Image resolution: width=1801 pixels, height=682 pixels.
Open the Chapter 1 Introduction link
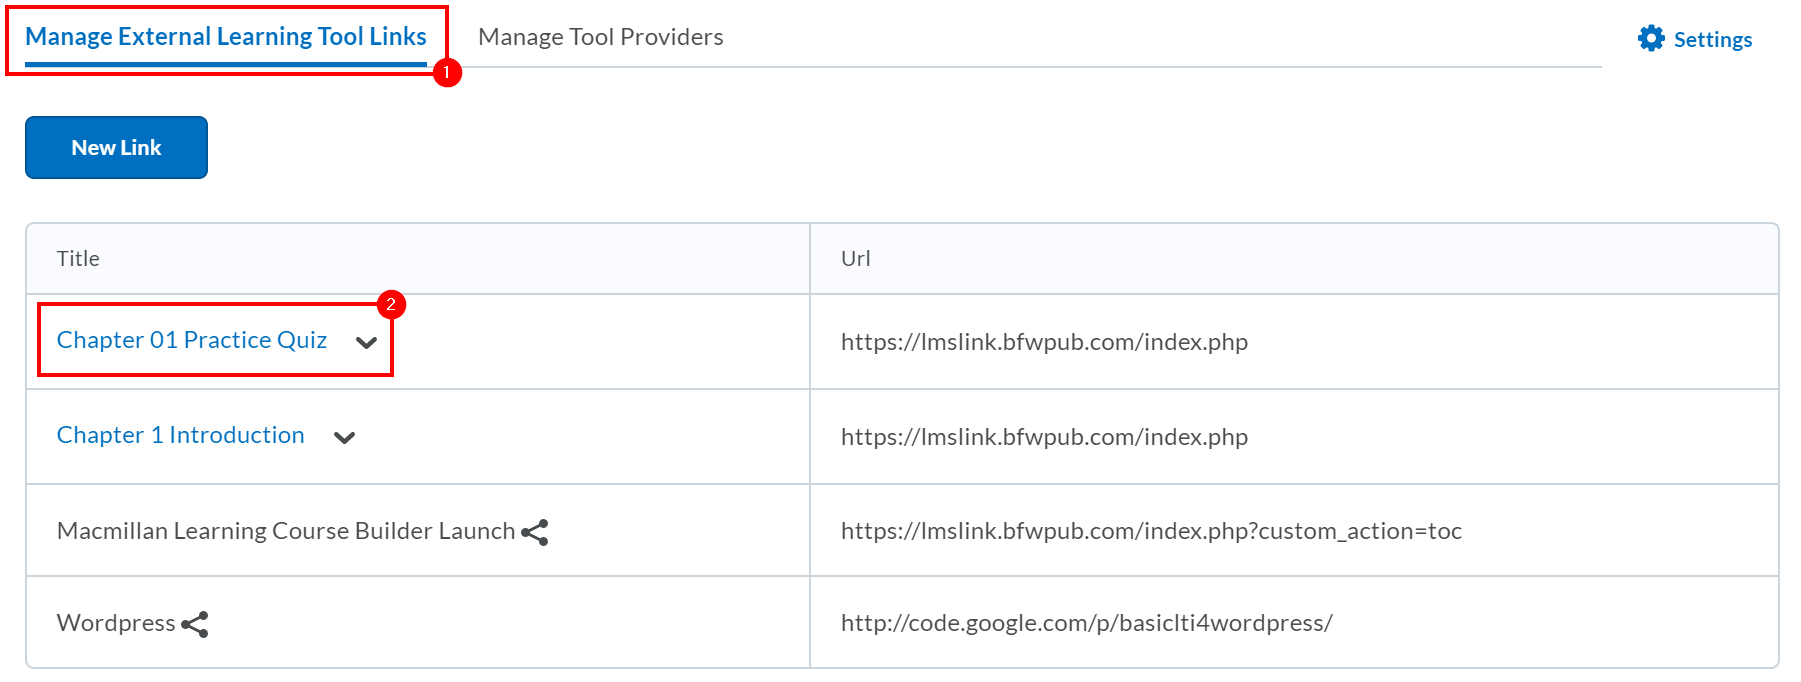click(x=180, y=435)
